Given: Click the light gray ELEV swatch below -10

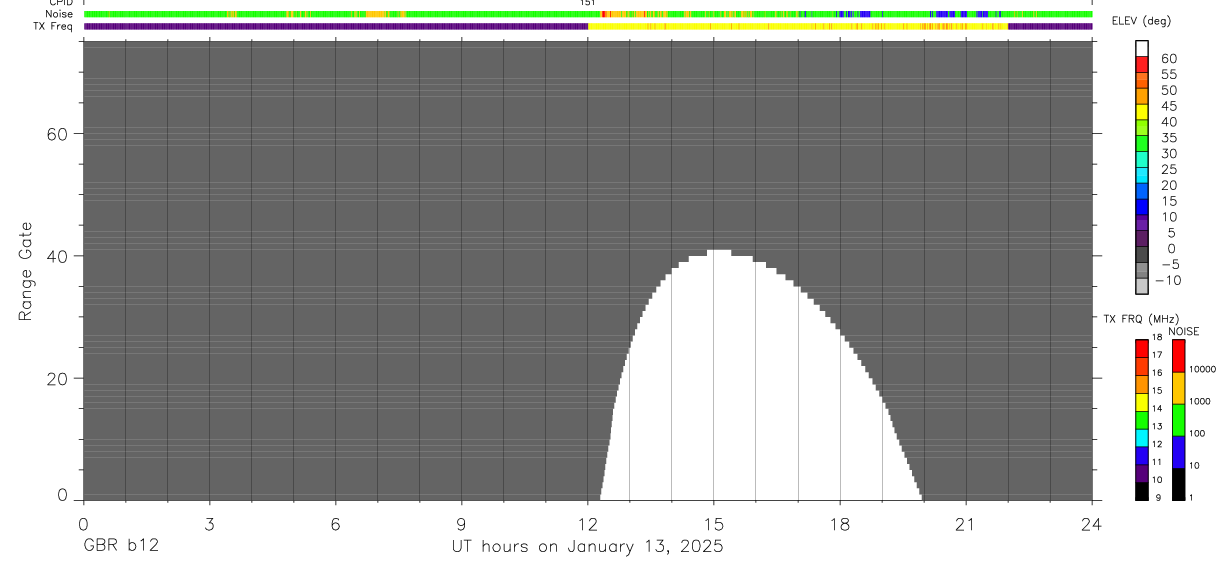Looking at the screenshot, I should (1142, 286).
